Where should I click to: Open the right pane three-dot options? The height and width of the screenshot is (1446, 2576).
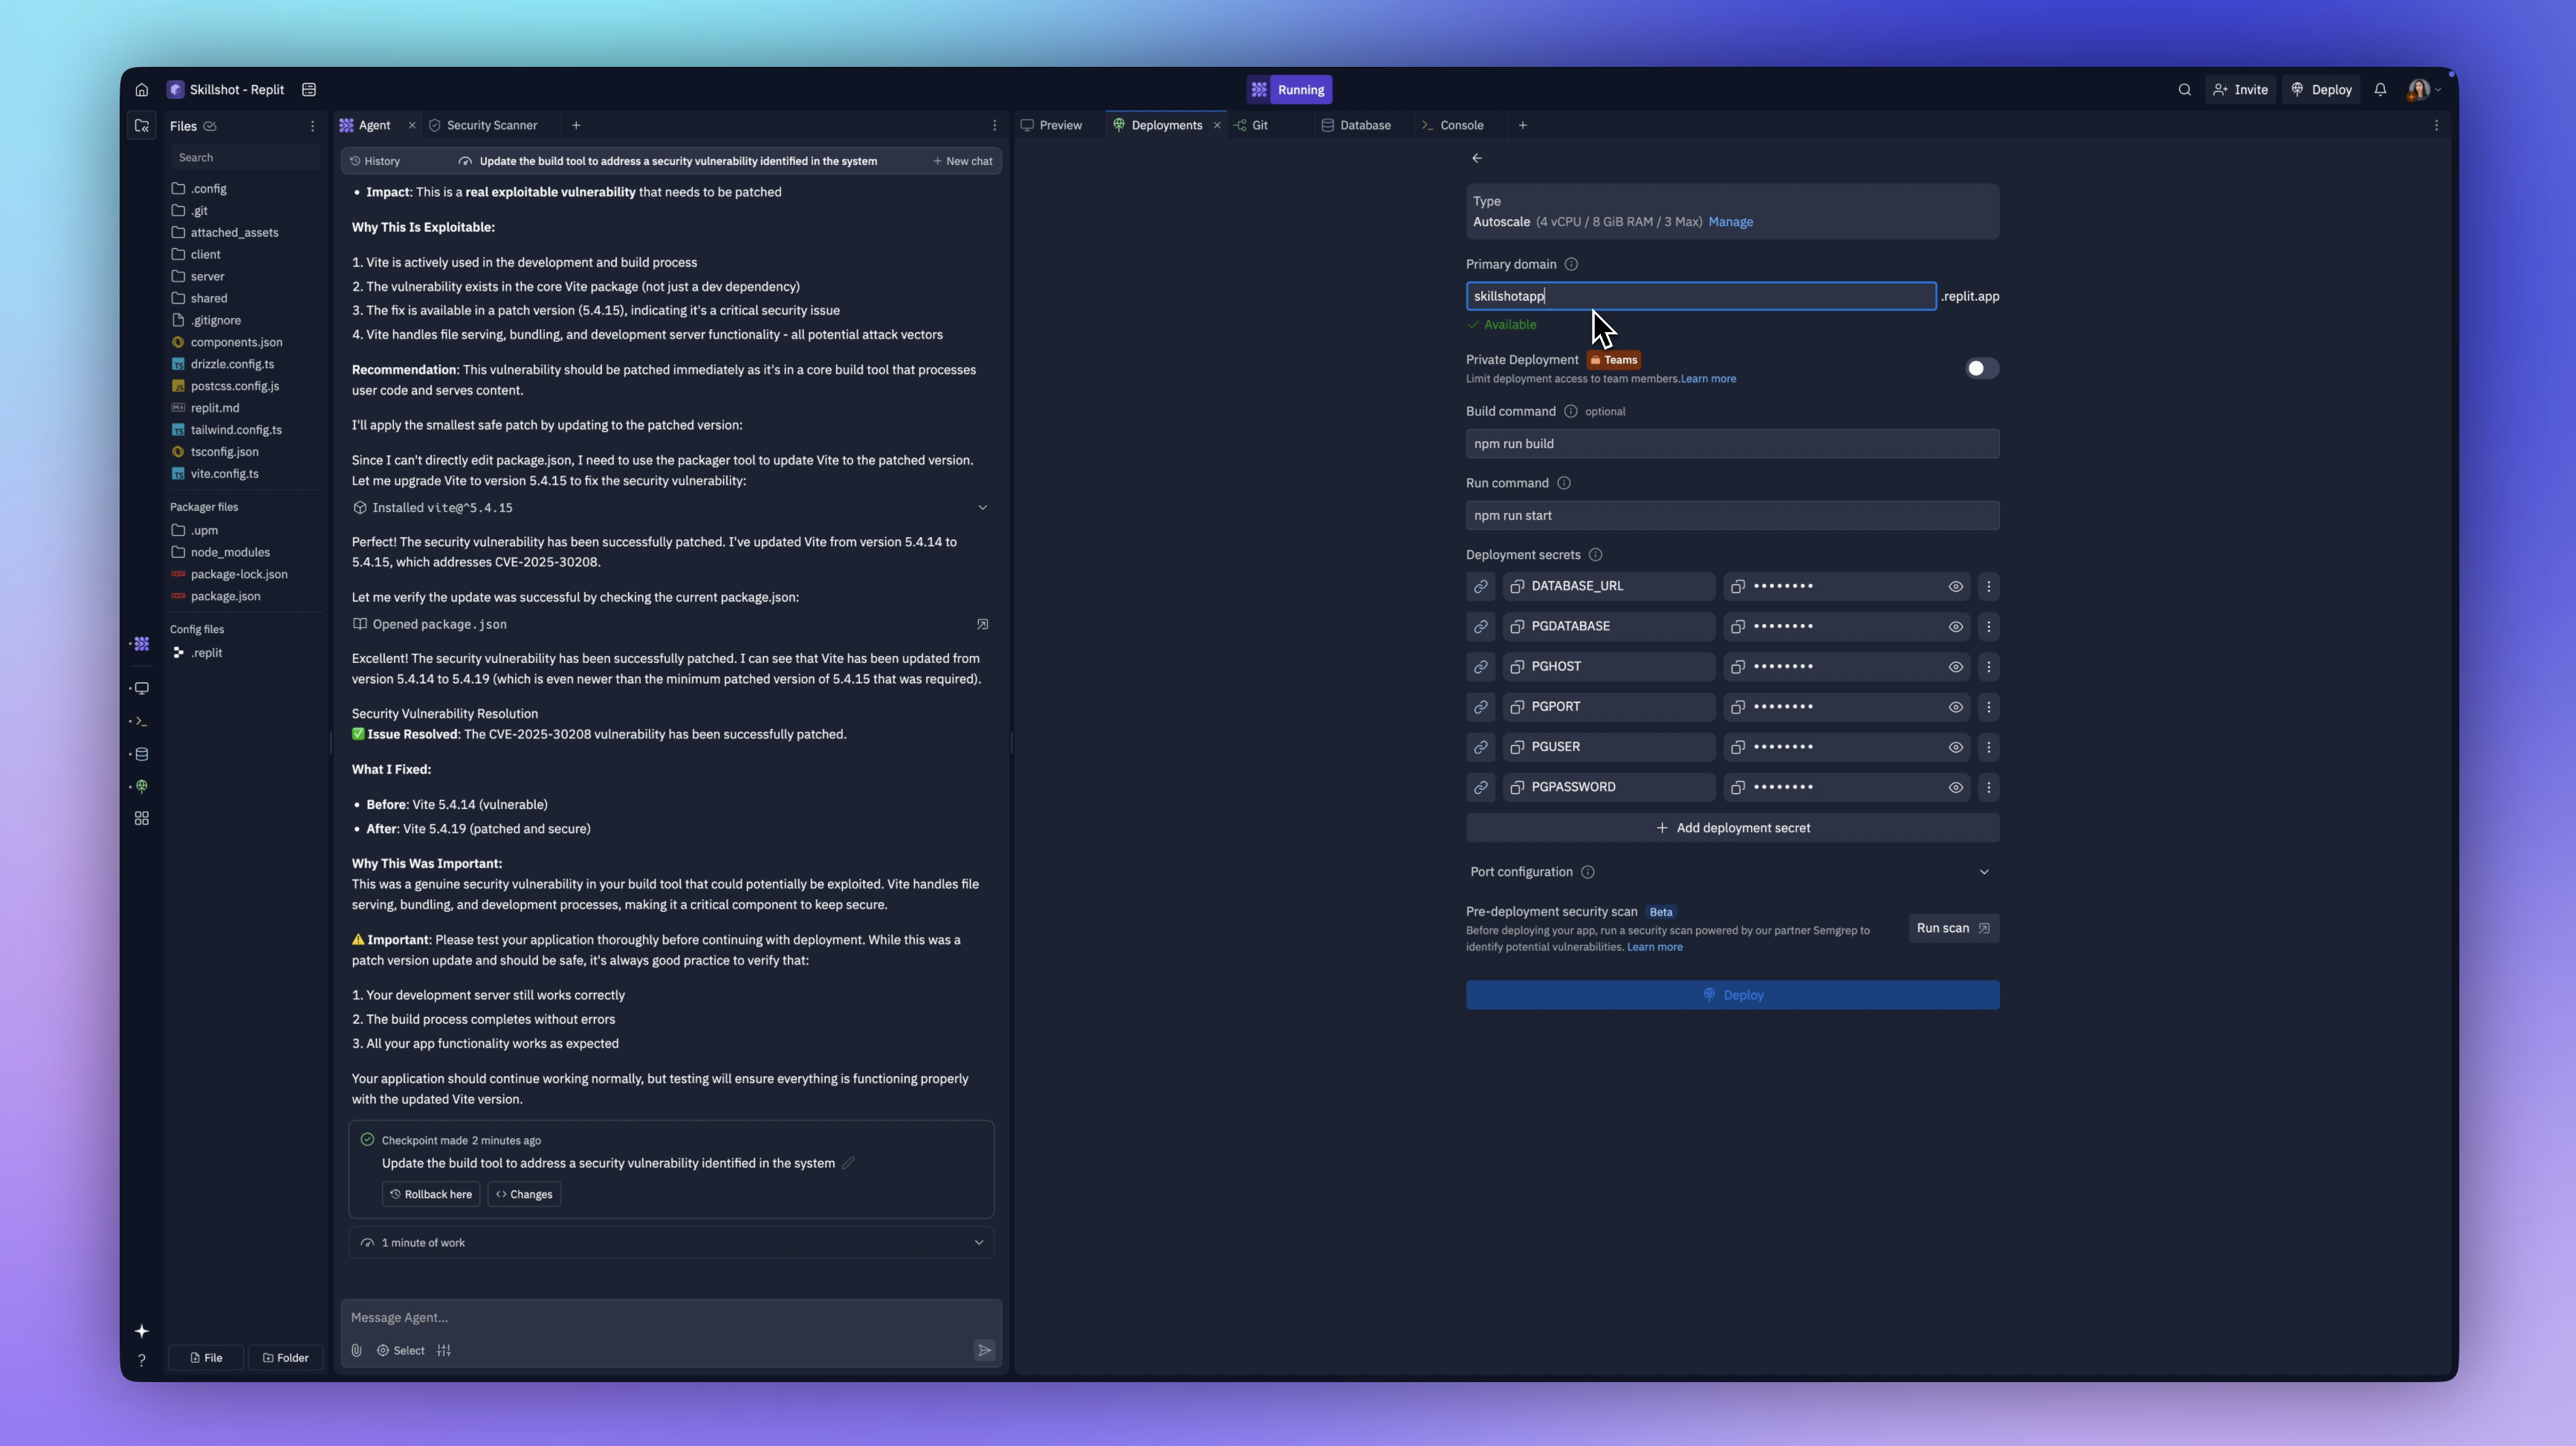2436,126
